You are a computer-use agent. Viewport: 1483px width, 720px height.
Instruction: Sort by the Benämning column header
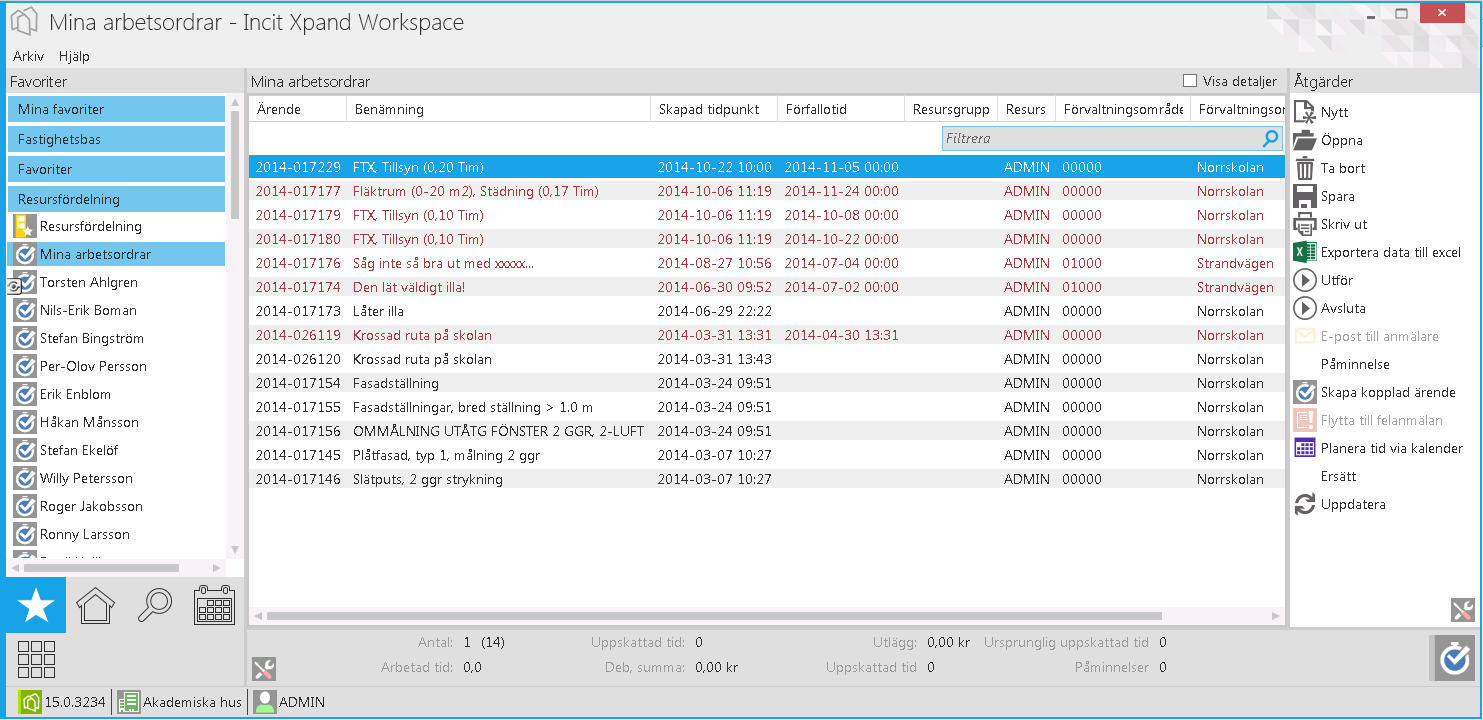[x=499, y=109]
